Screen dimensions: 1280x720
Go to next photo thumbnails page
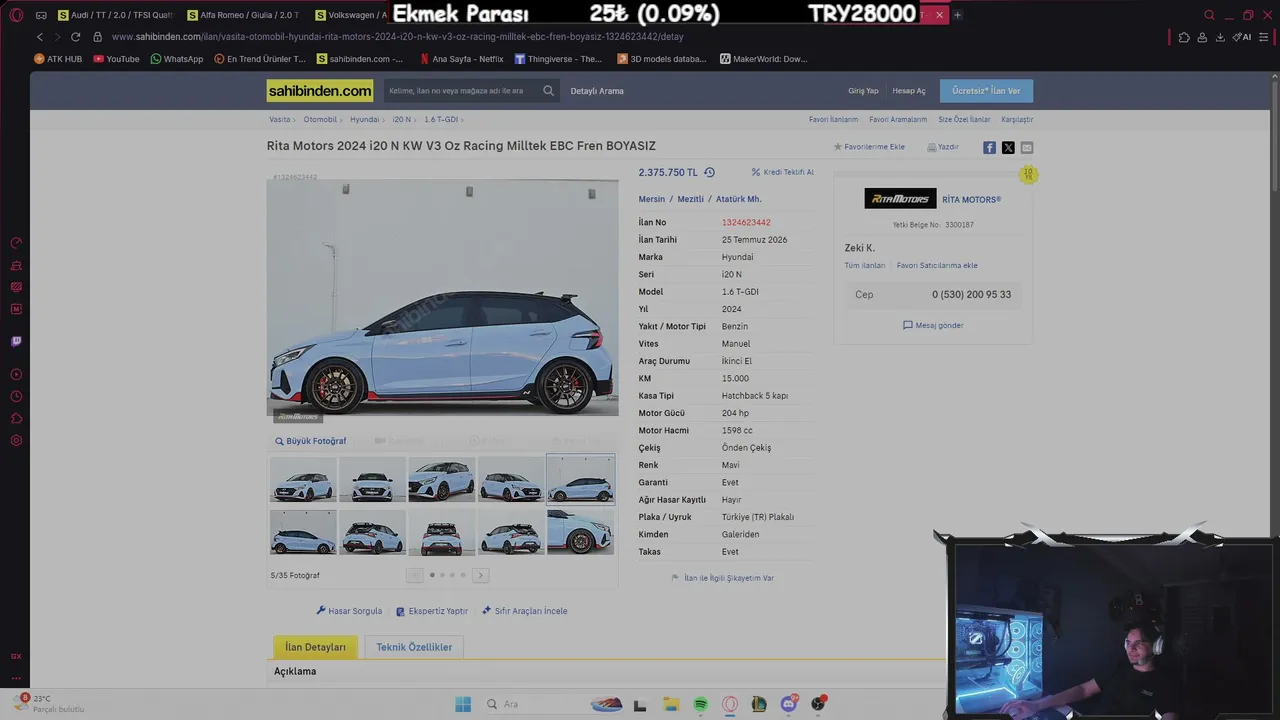point(481,575)
